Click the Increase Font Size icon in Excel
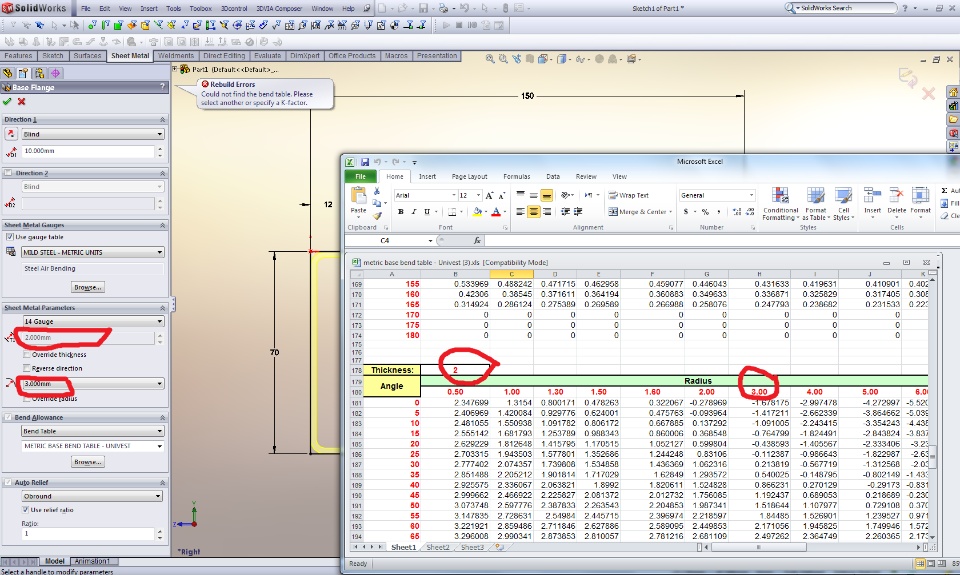The image size is (960, 575). pos(489,195)
